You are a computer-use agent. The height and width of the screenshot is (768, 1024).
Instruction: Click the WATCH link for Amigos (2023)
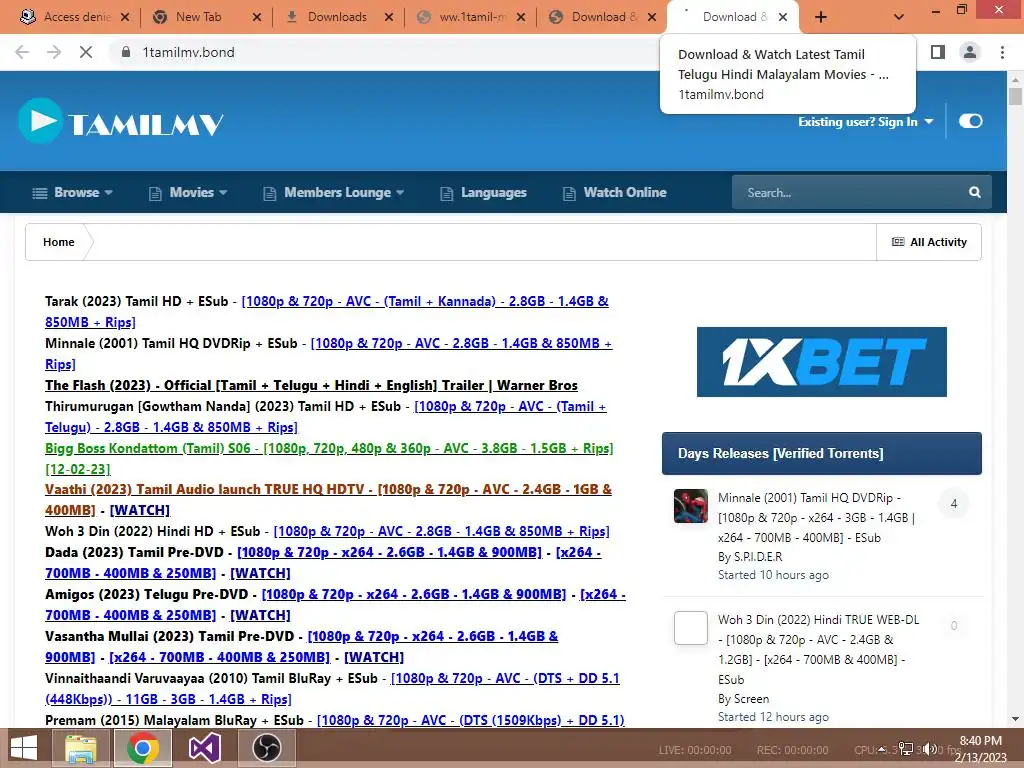[x=260, y=615]
